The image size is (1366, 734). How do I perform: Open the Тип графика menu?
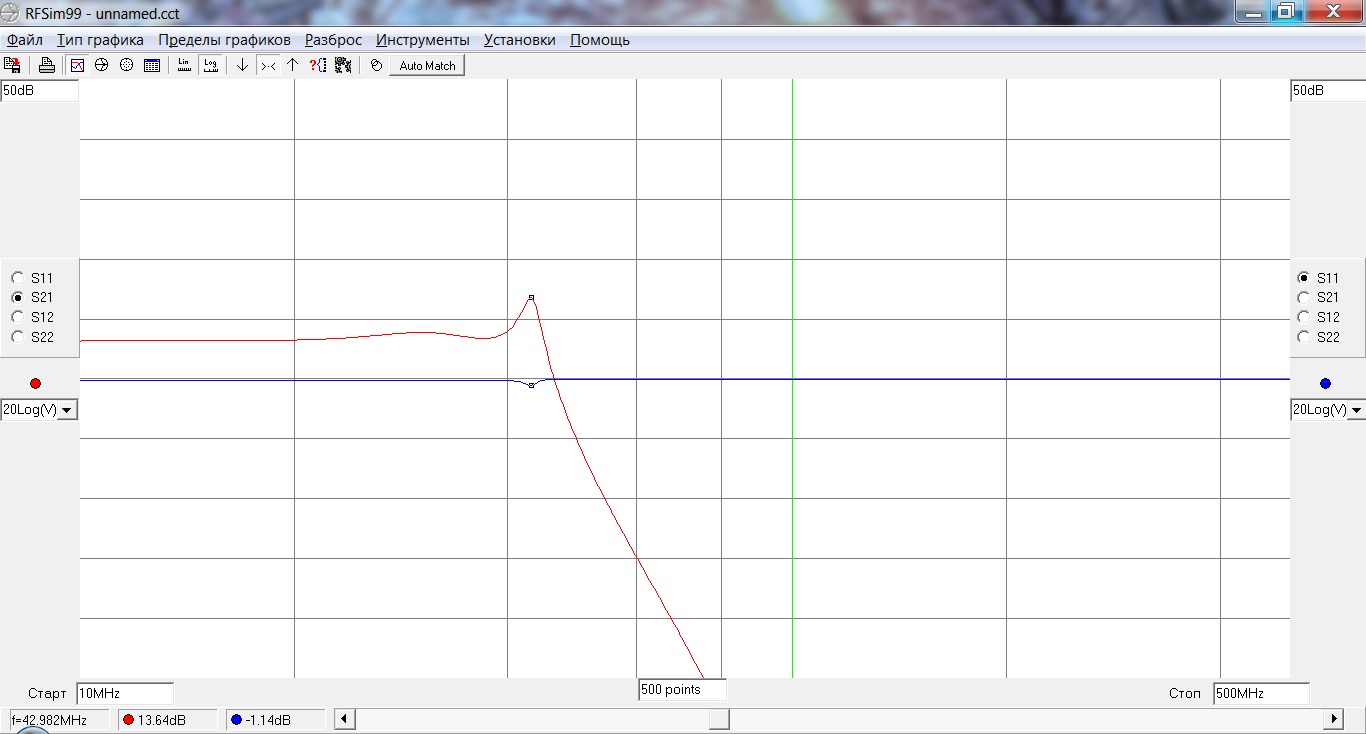(x=100, y=40)
